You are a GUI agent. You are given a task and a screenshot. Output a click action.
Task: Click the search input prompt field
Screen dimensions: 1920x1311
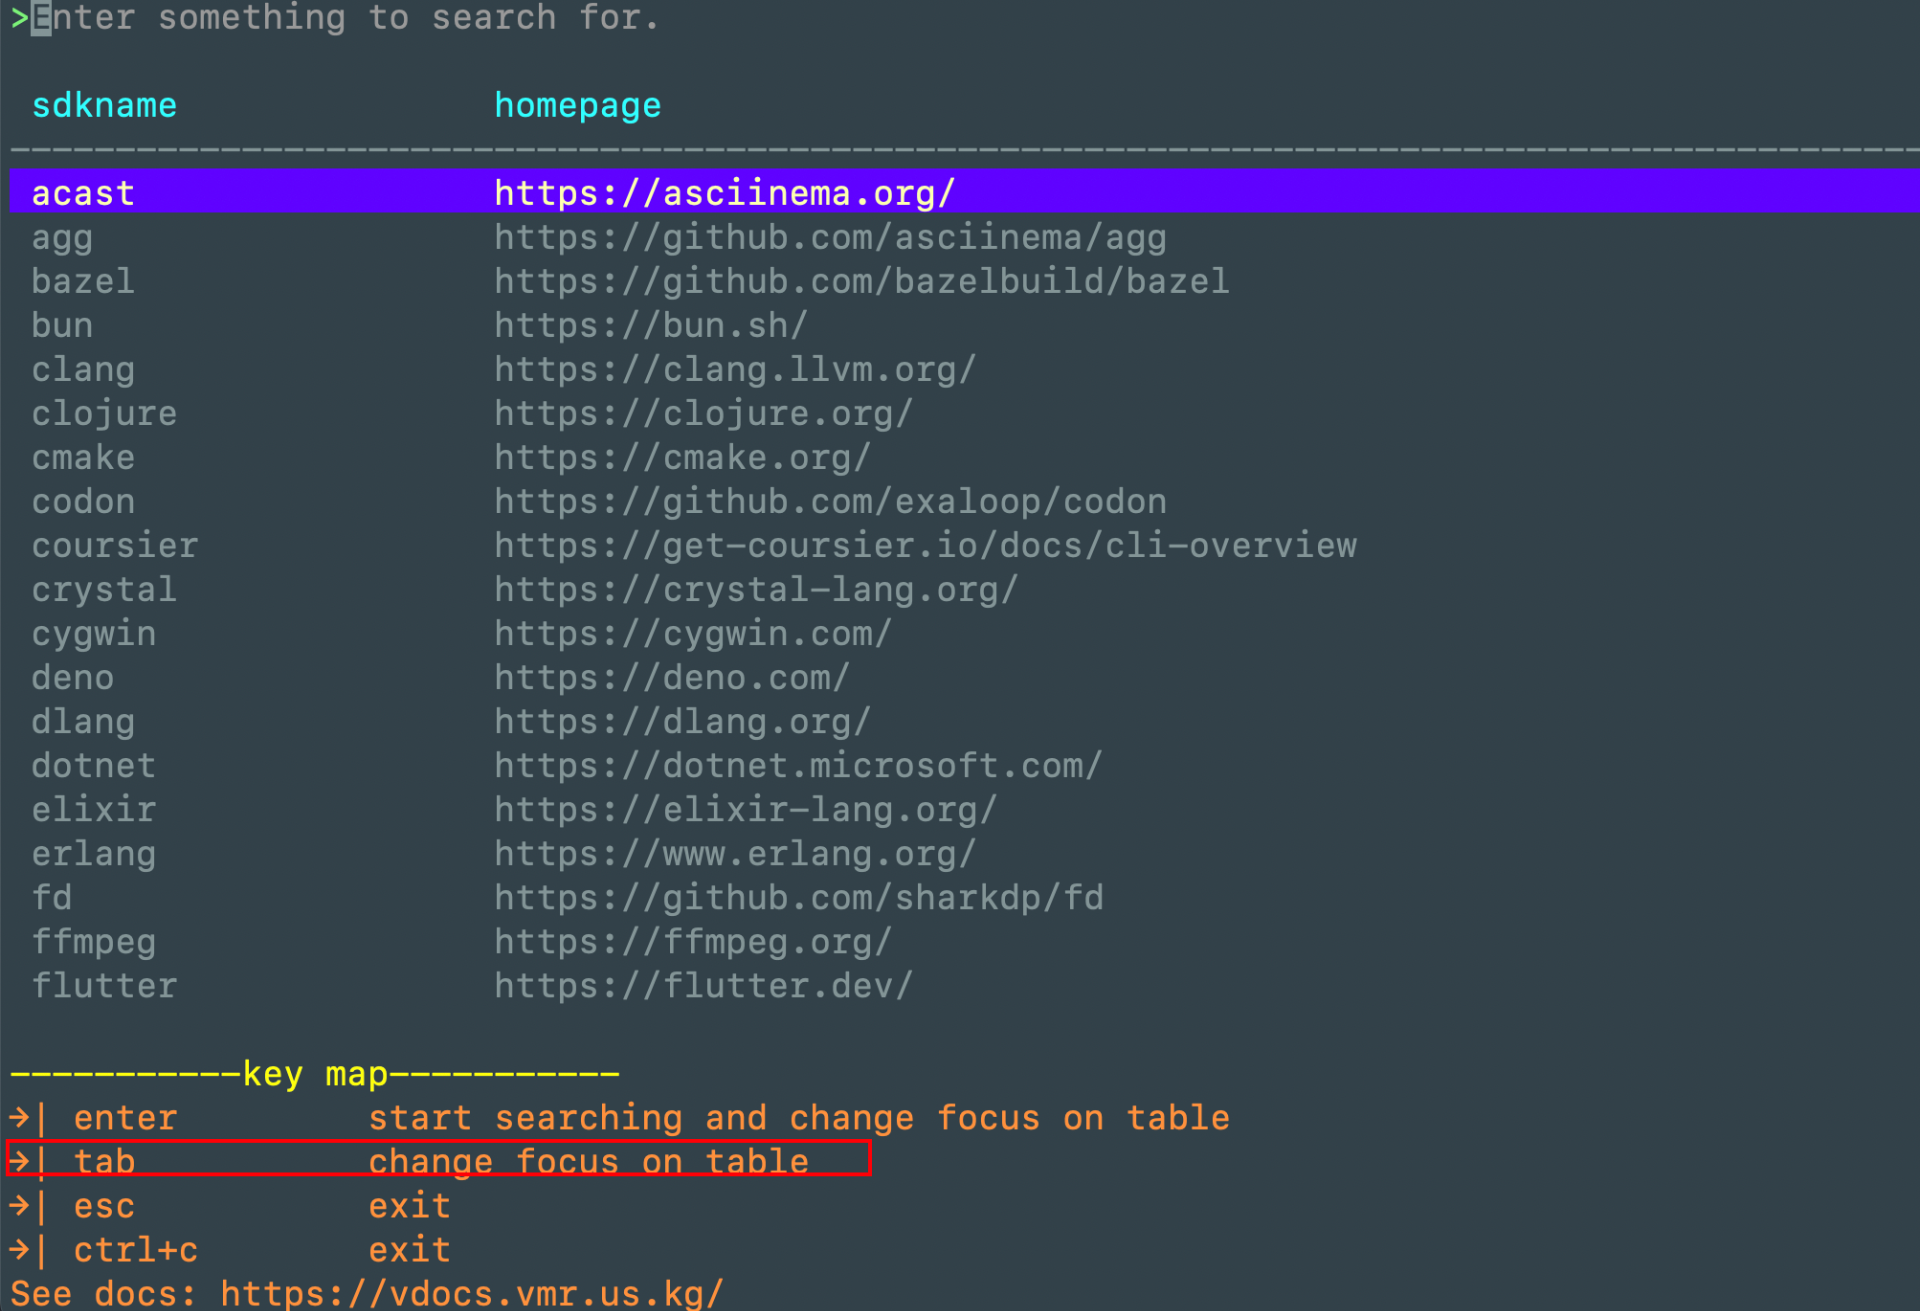[x=350, y=18]
